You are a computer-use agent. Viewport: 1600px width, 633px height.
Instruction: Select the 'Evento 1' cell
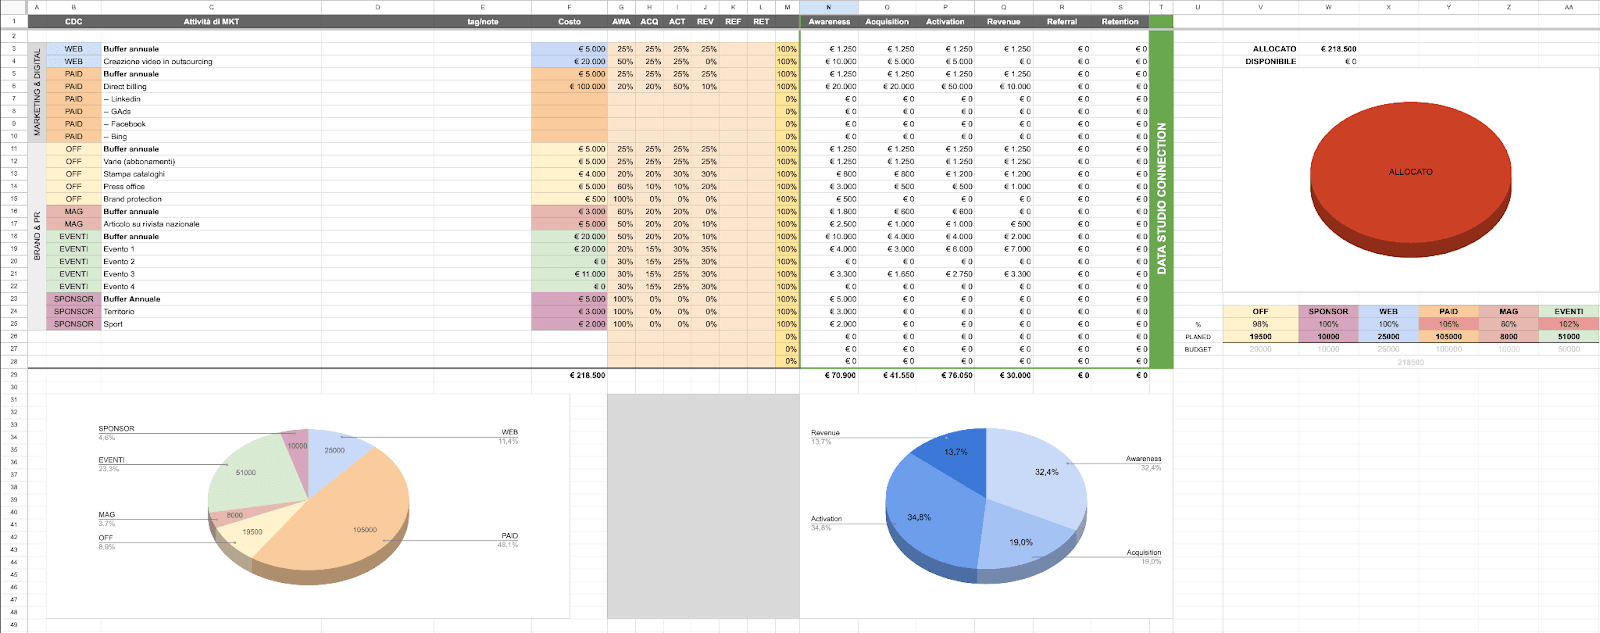(211, 249)
